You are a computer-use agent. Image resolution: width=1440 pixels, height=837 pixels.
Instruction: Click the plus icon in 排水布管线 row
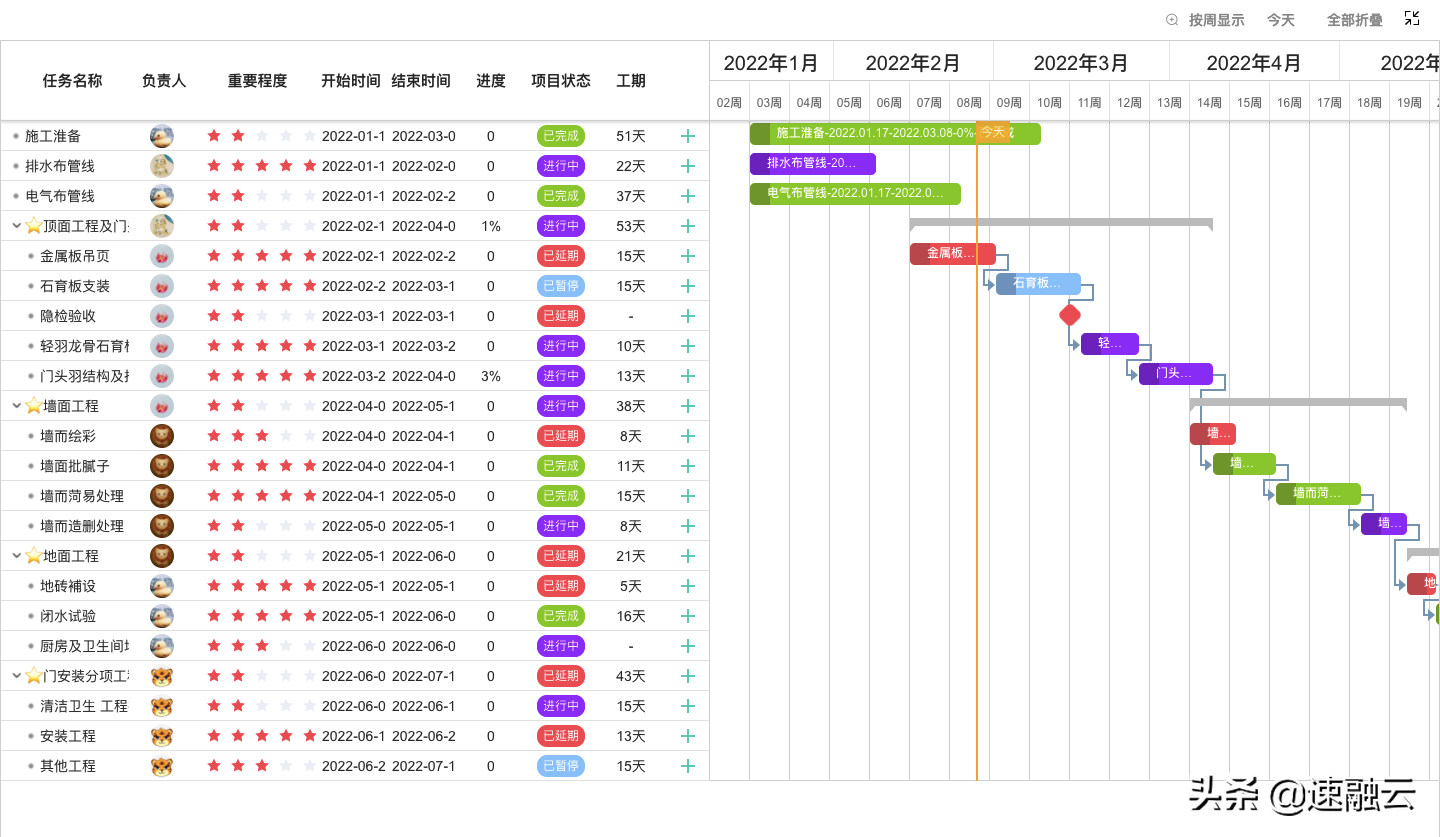(x=688, y=166)
